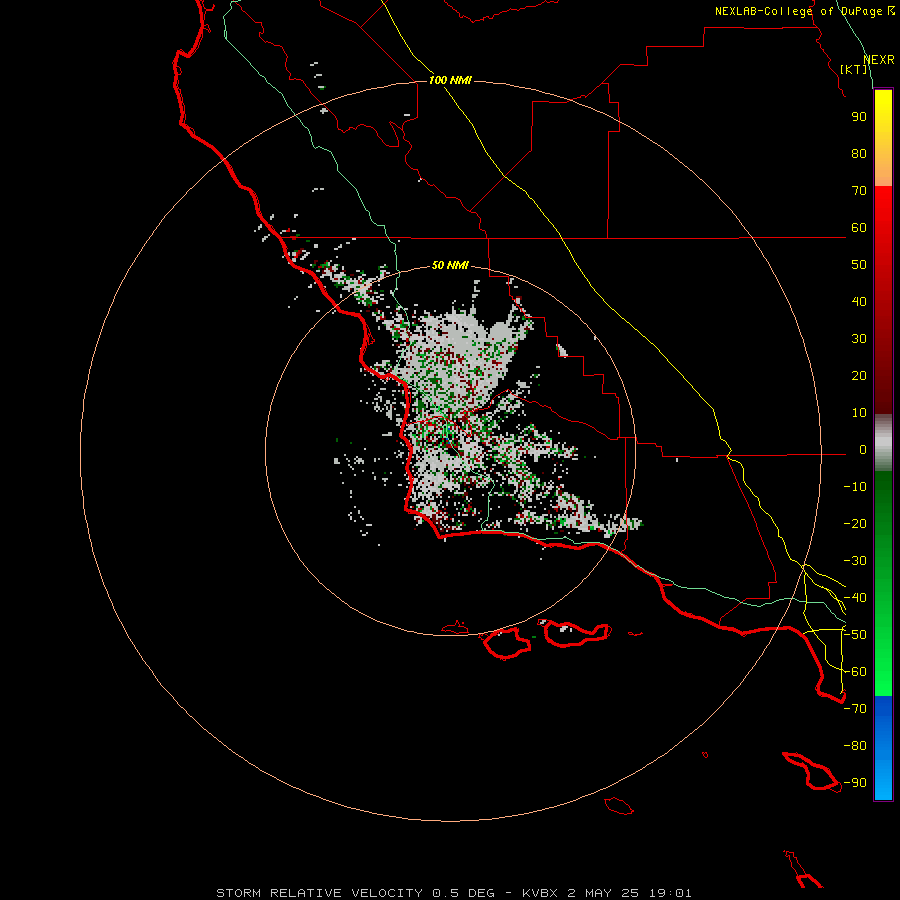Screen dimensions: 900x900
Task: Click the -20 value on the velocity scale
Action: 855,523
